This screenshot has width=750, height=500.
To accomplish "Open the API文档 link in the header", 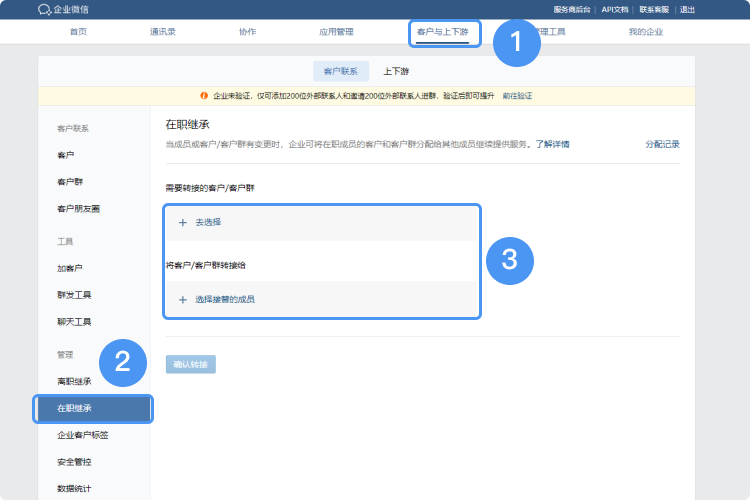I will tap(615, 9).
